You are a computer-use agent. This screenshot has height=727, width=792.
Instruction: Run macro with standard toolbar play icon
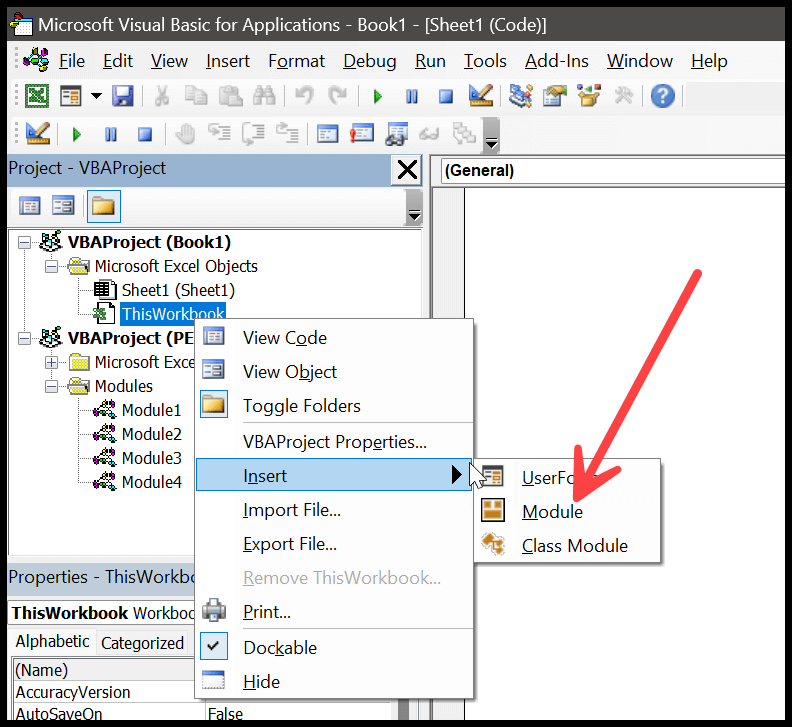click(x=377, y=96)
